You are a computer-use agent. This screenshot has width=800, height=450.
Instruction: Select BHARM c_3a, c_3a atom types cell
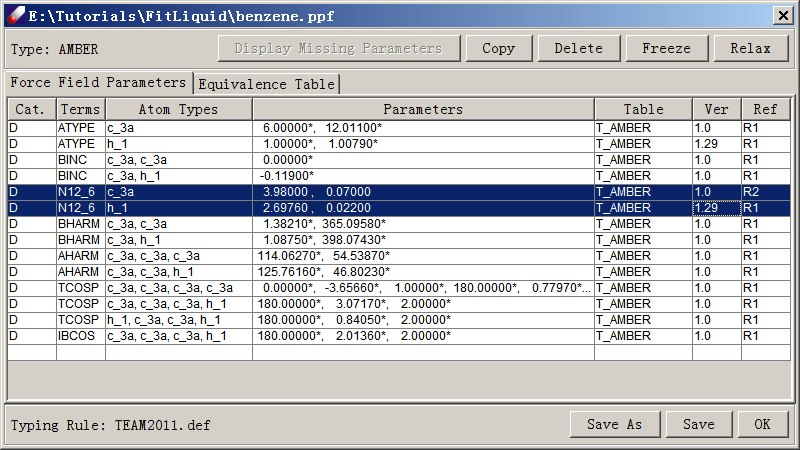click(x=179, y=224)
